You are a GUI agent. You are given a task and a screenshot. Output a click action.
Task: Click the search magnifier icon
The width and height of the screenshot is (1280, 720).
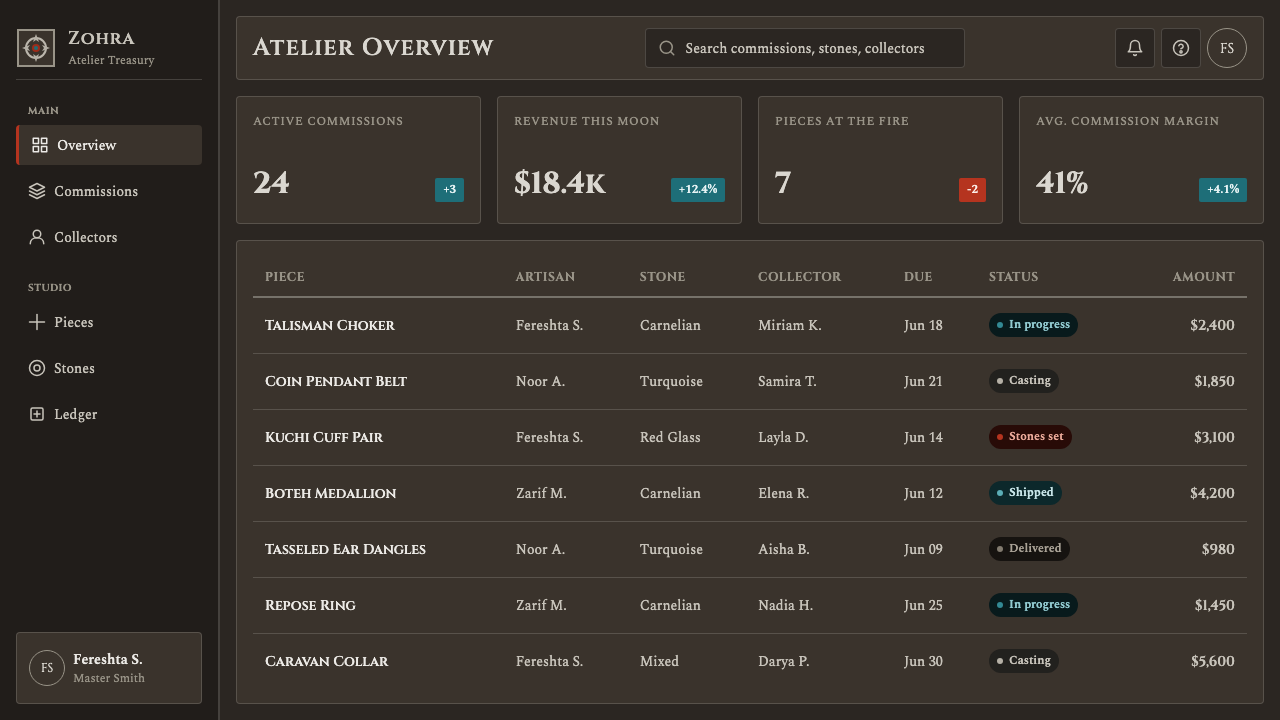coord(667,48)
